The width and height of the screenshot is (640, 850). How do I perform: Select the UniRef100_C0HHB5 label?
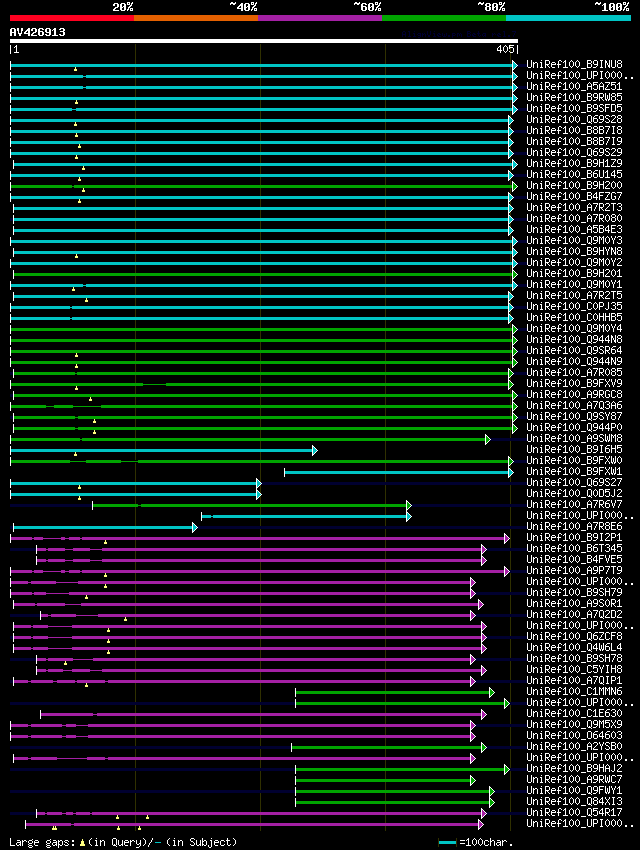[x=574, y=317]
